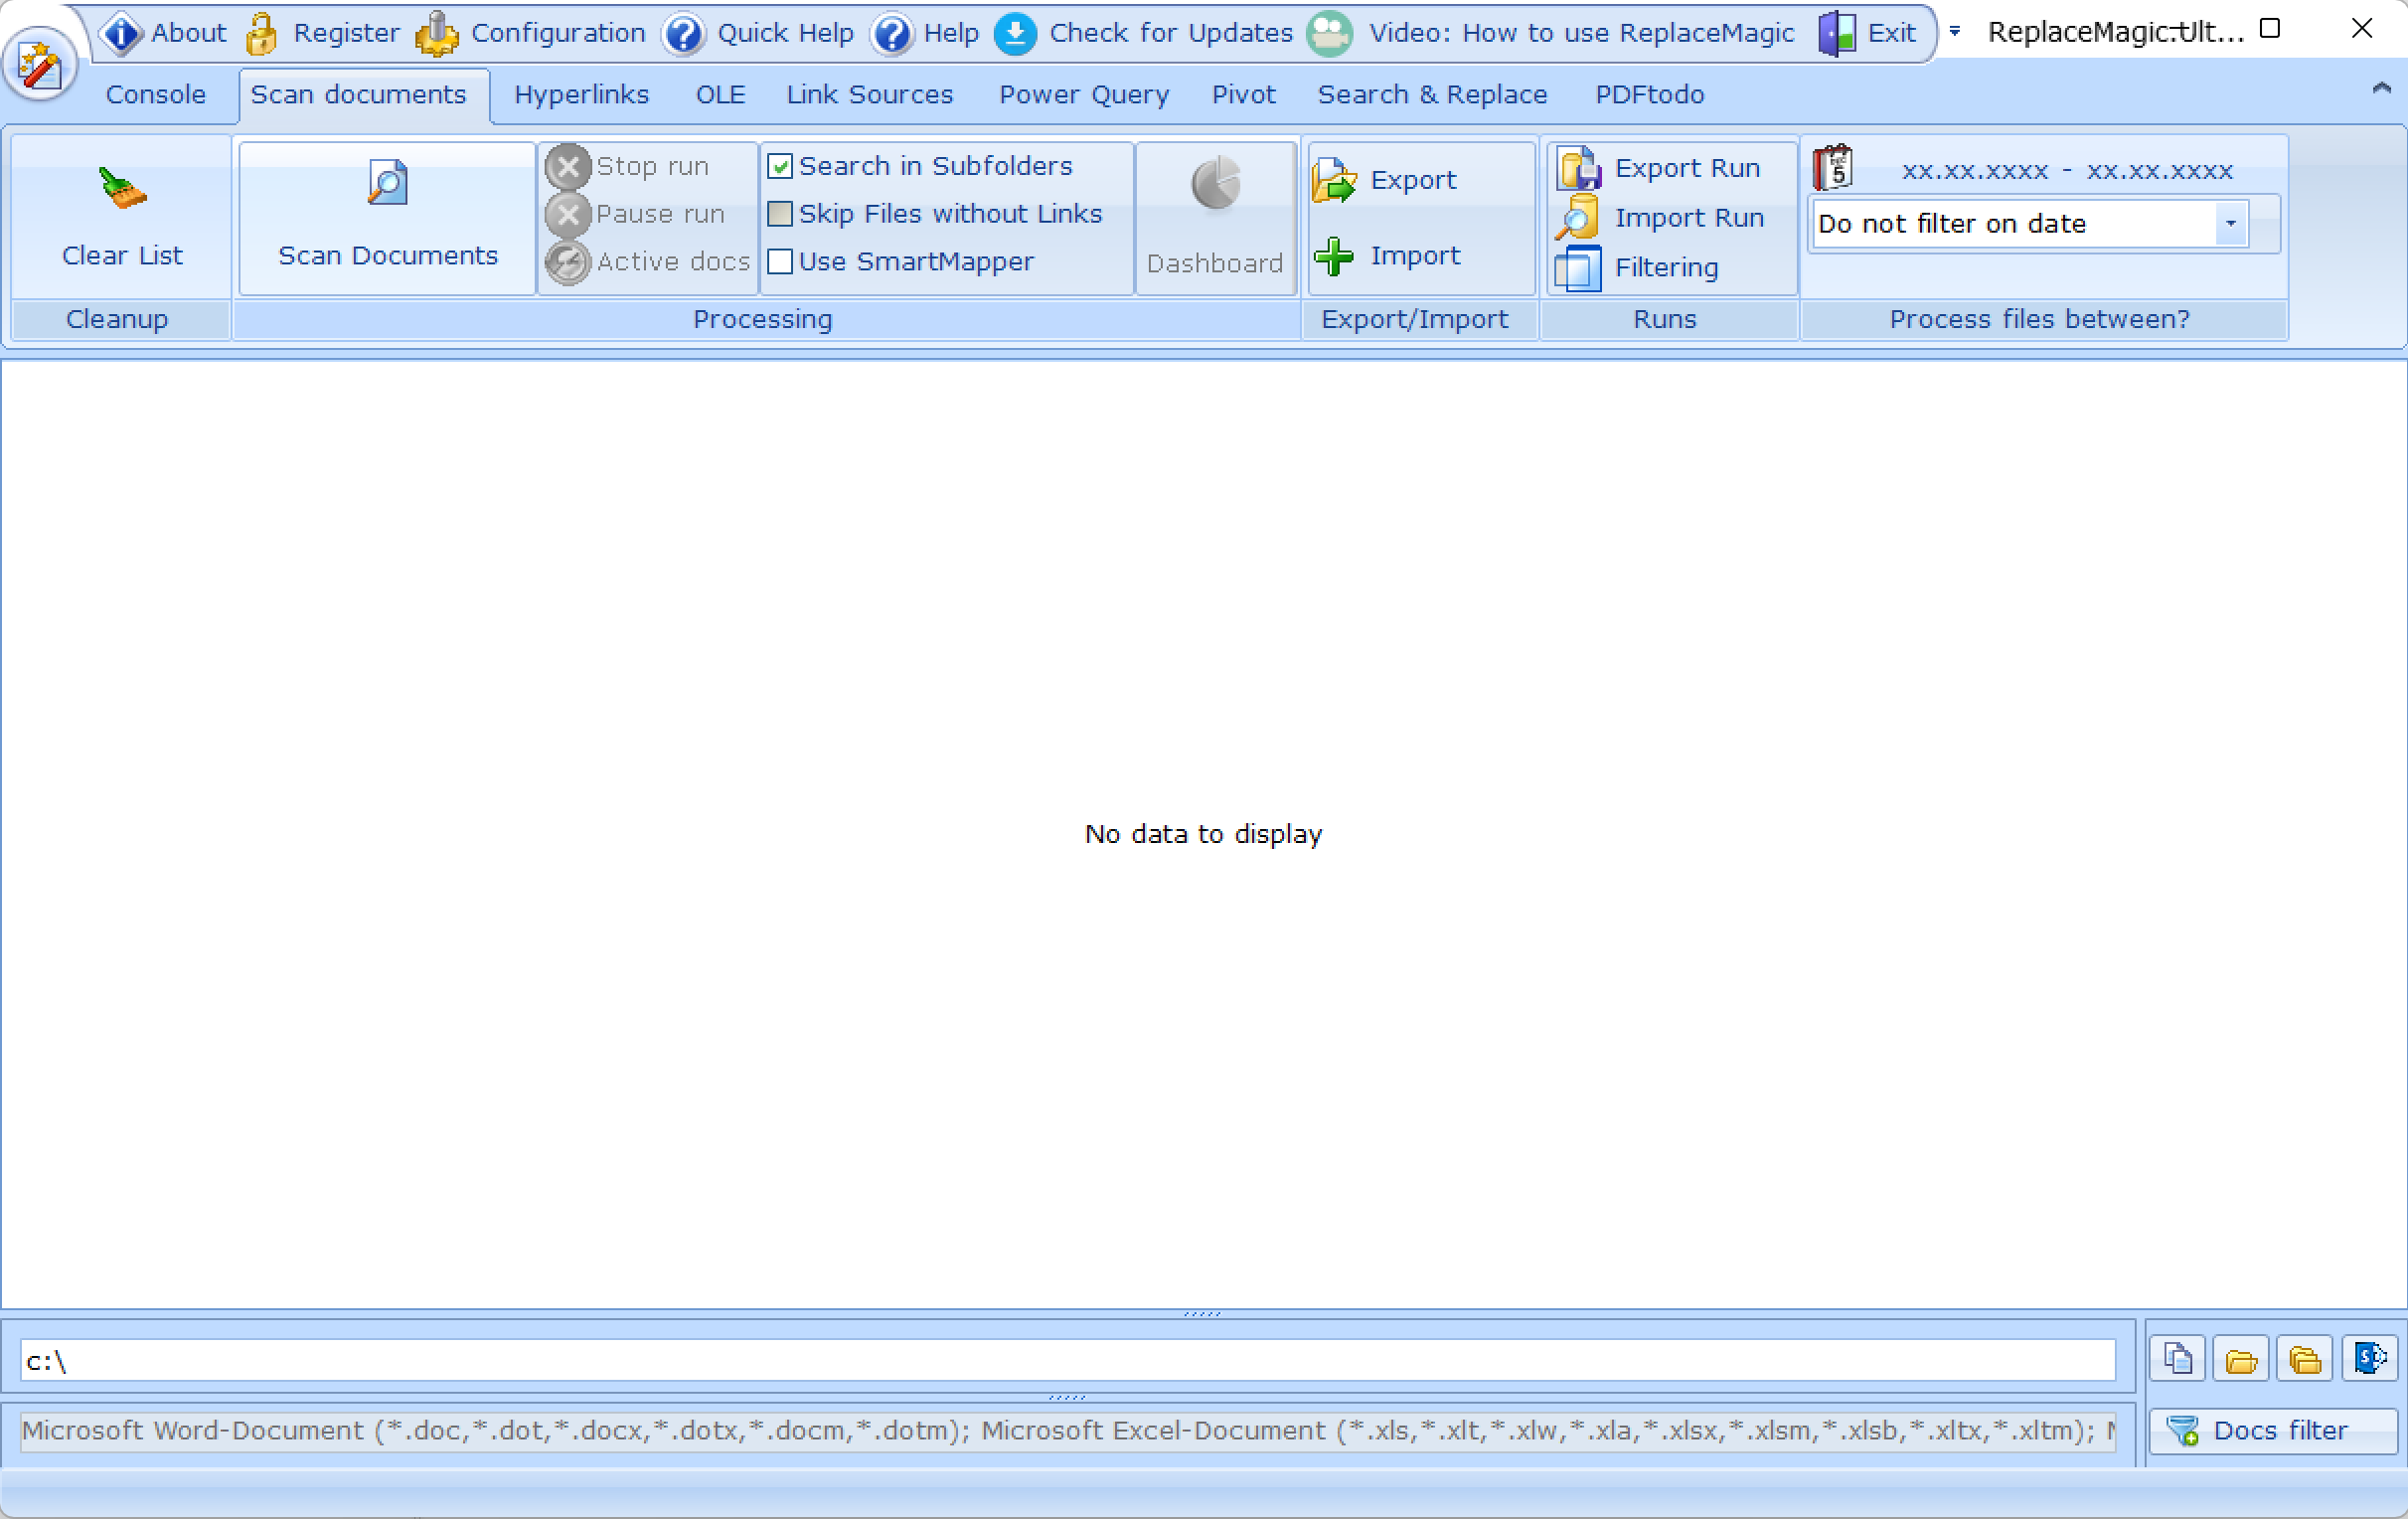The height and width of the screenshot is (1519, 2408).
Task: Click the Export button in Export/Import group
Action: pyautogui.click(x=1385, y=180)
